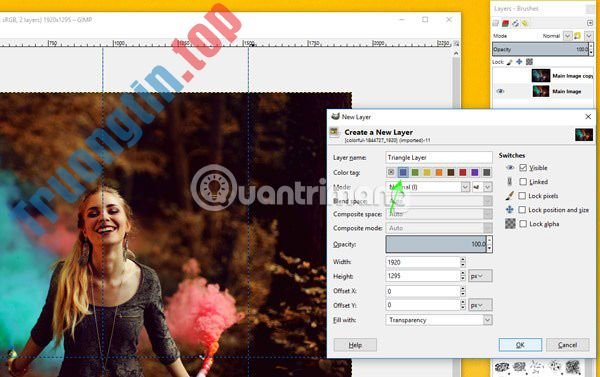
Task: Toggle lock pixels brush icon in Layers panel
Action: click(509, 62)
